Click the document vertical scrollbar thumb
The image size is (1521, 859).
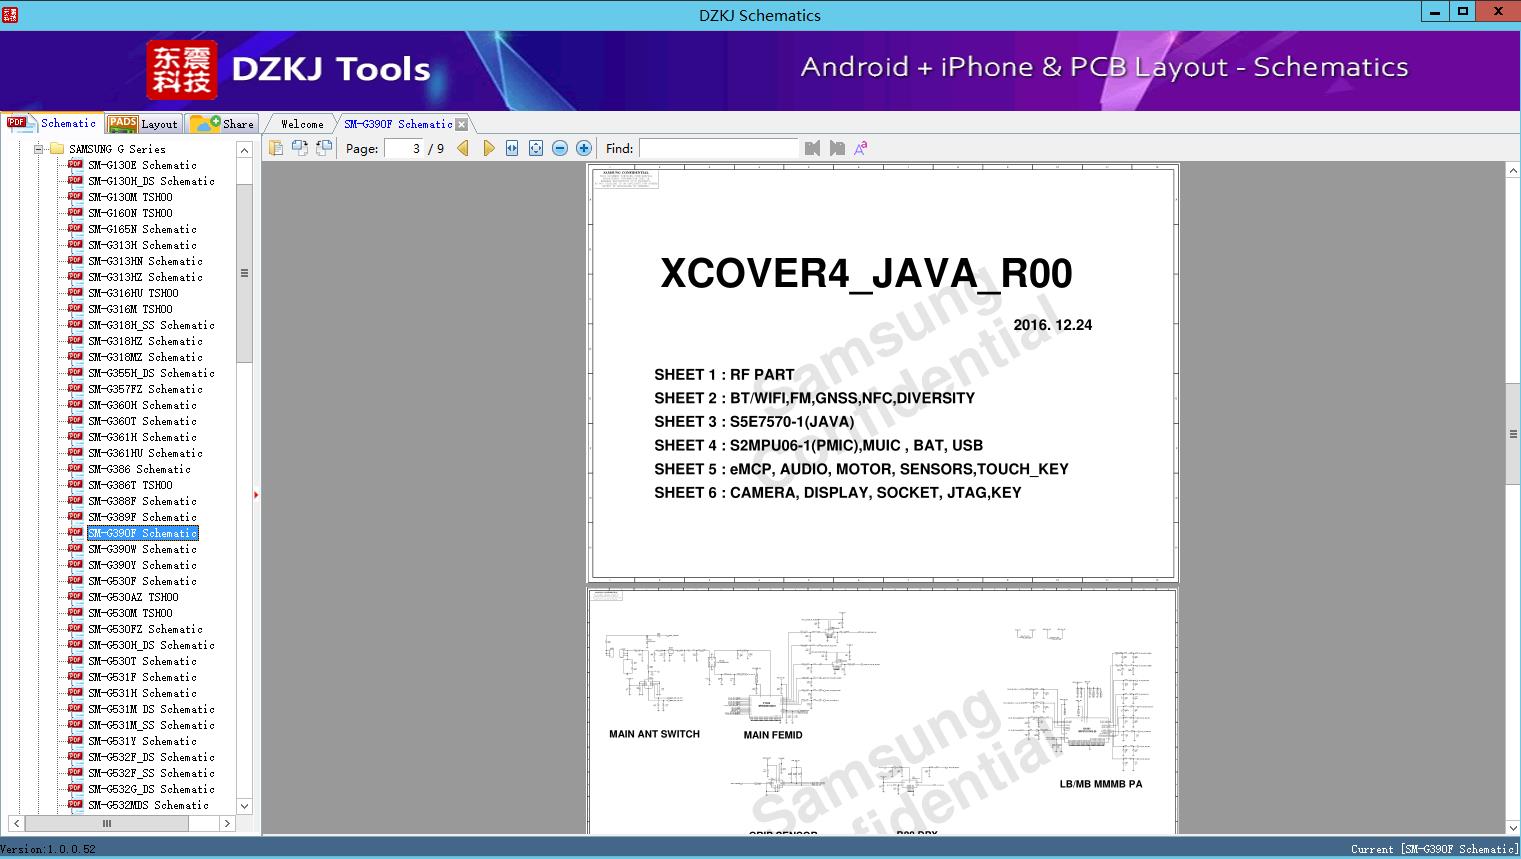[1513, 434]
